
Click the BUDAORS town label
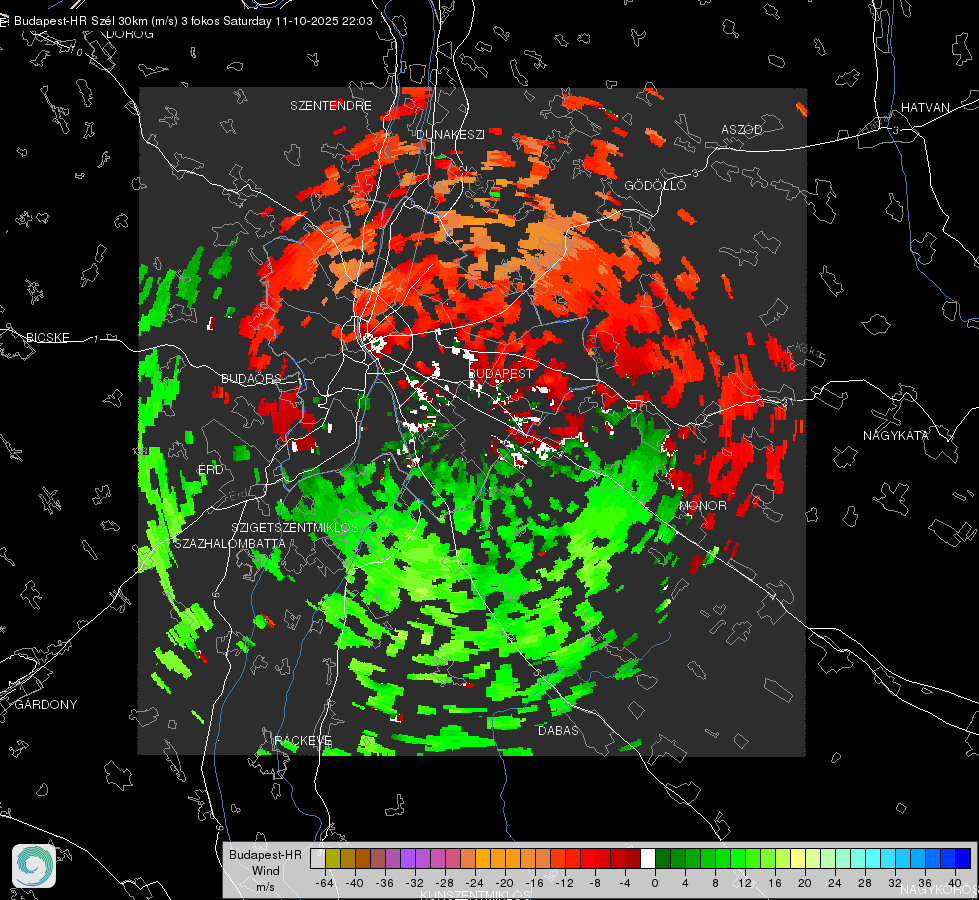[251, 378]
